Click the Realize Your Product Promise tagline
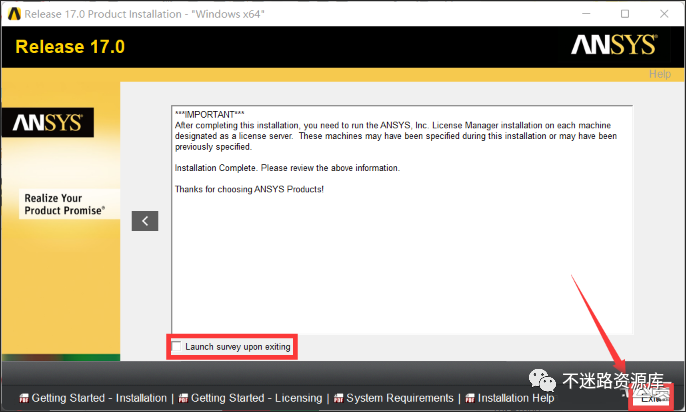The height and width of the screenshot is (412, 686). point(64,204)
